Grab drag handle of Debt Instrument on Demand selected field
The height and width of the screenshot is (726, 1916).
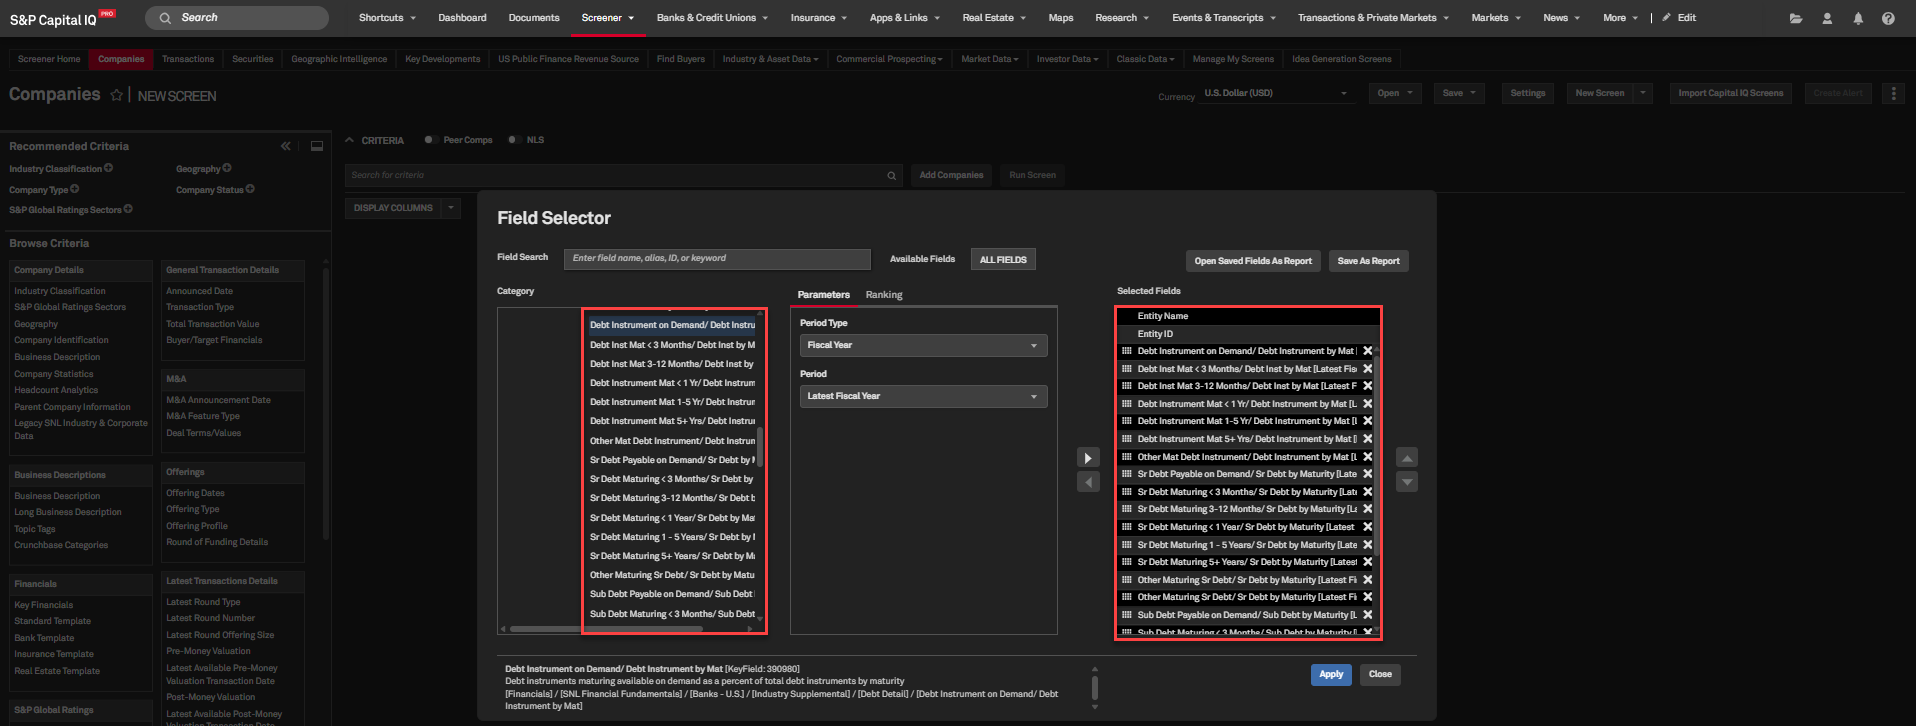pyautogui.click(x=1127, y=351)
